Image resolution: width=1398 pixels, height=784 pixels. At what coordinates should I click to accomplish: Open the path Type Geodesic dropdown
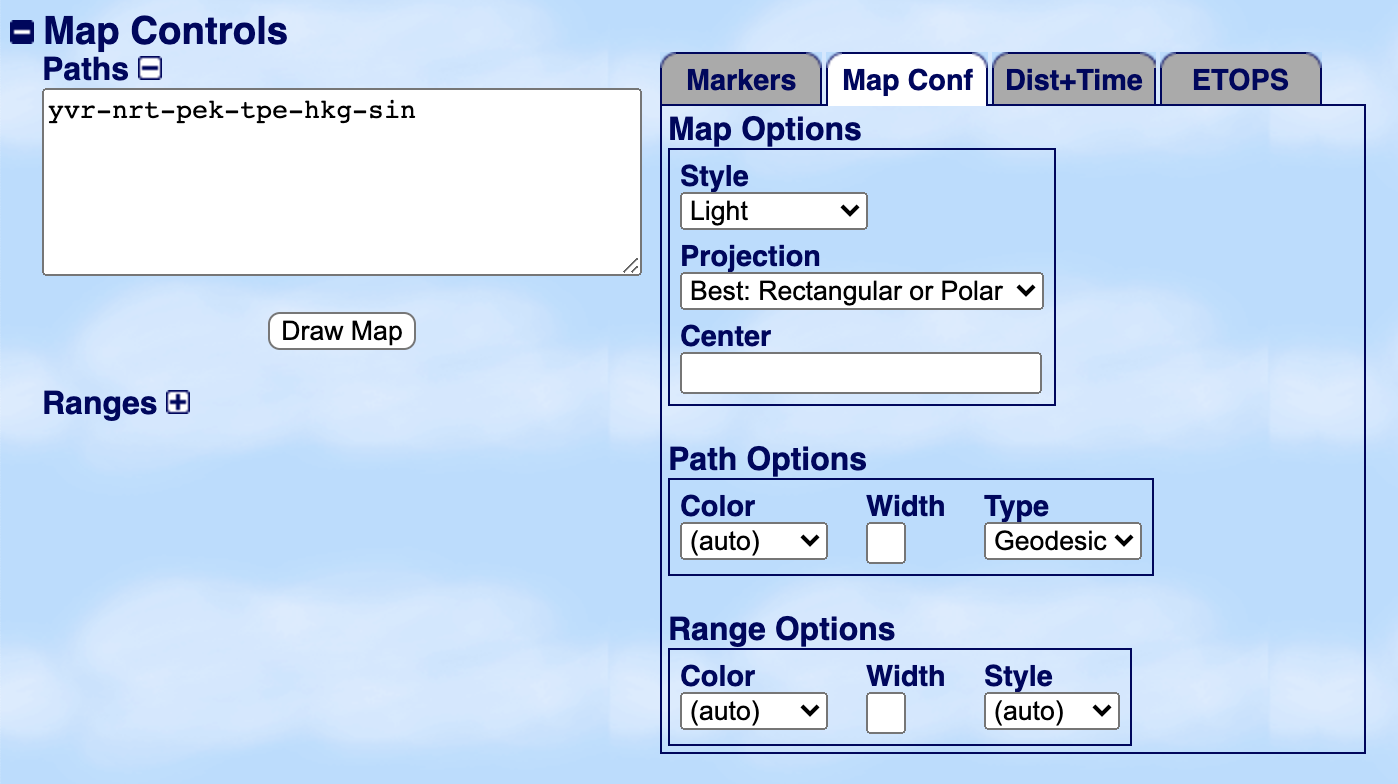pyautogui.click(x=1062, y=542)
